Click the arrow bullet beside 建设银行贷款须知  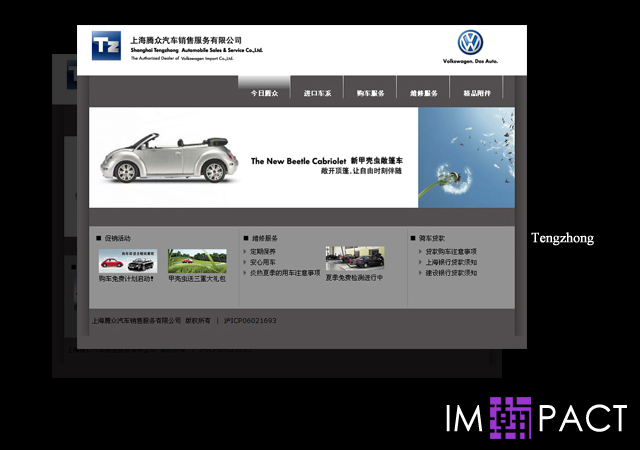tap(420, 273)
